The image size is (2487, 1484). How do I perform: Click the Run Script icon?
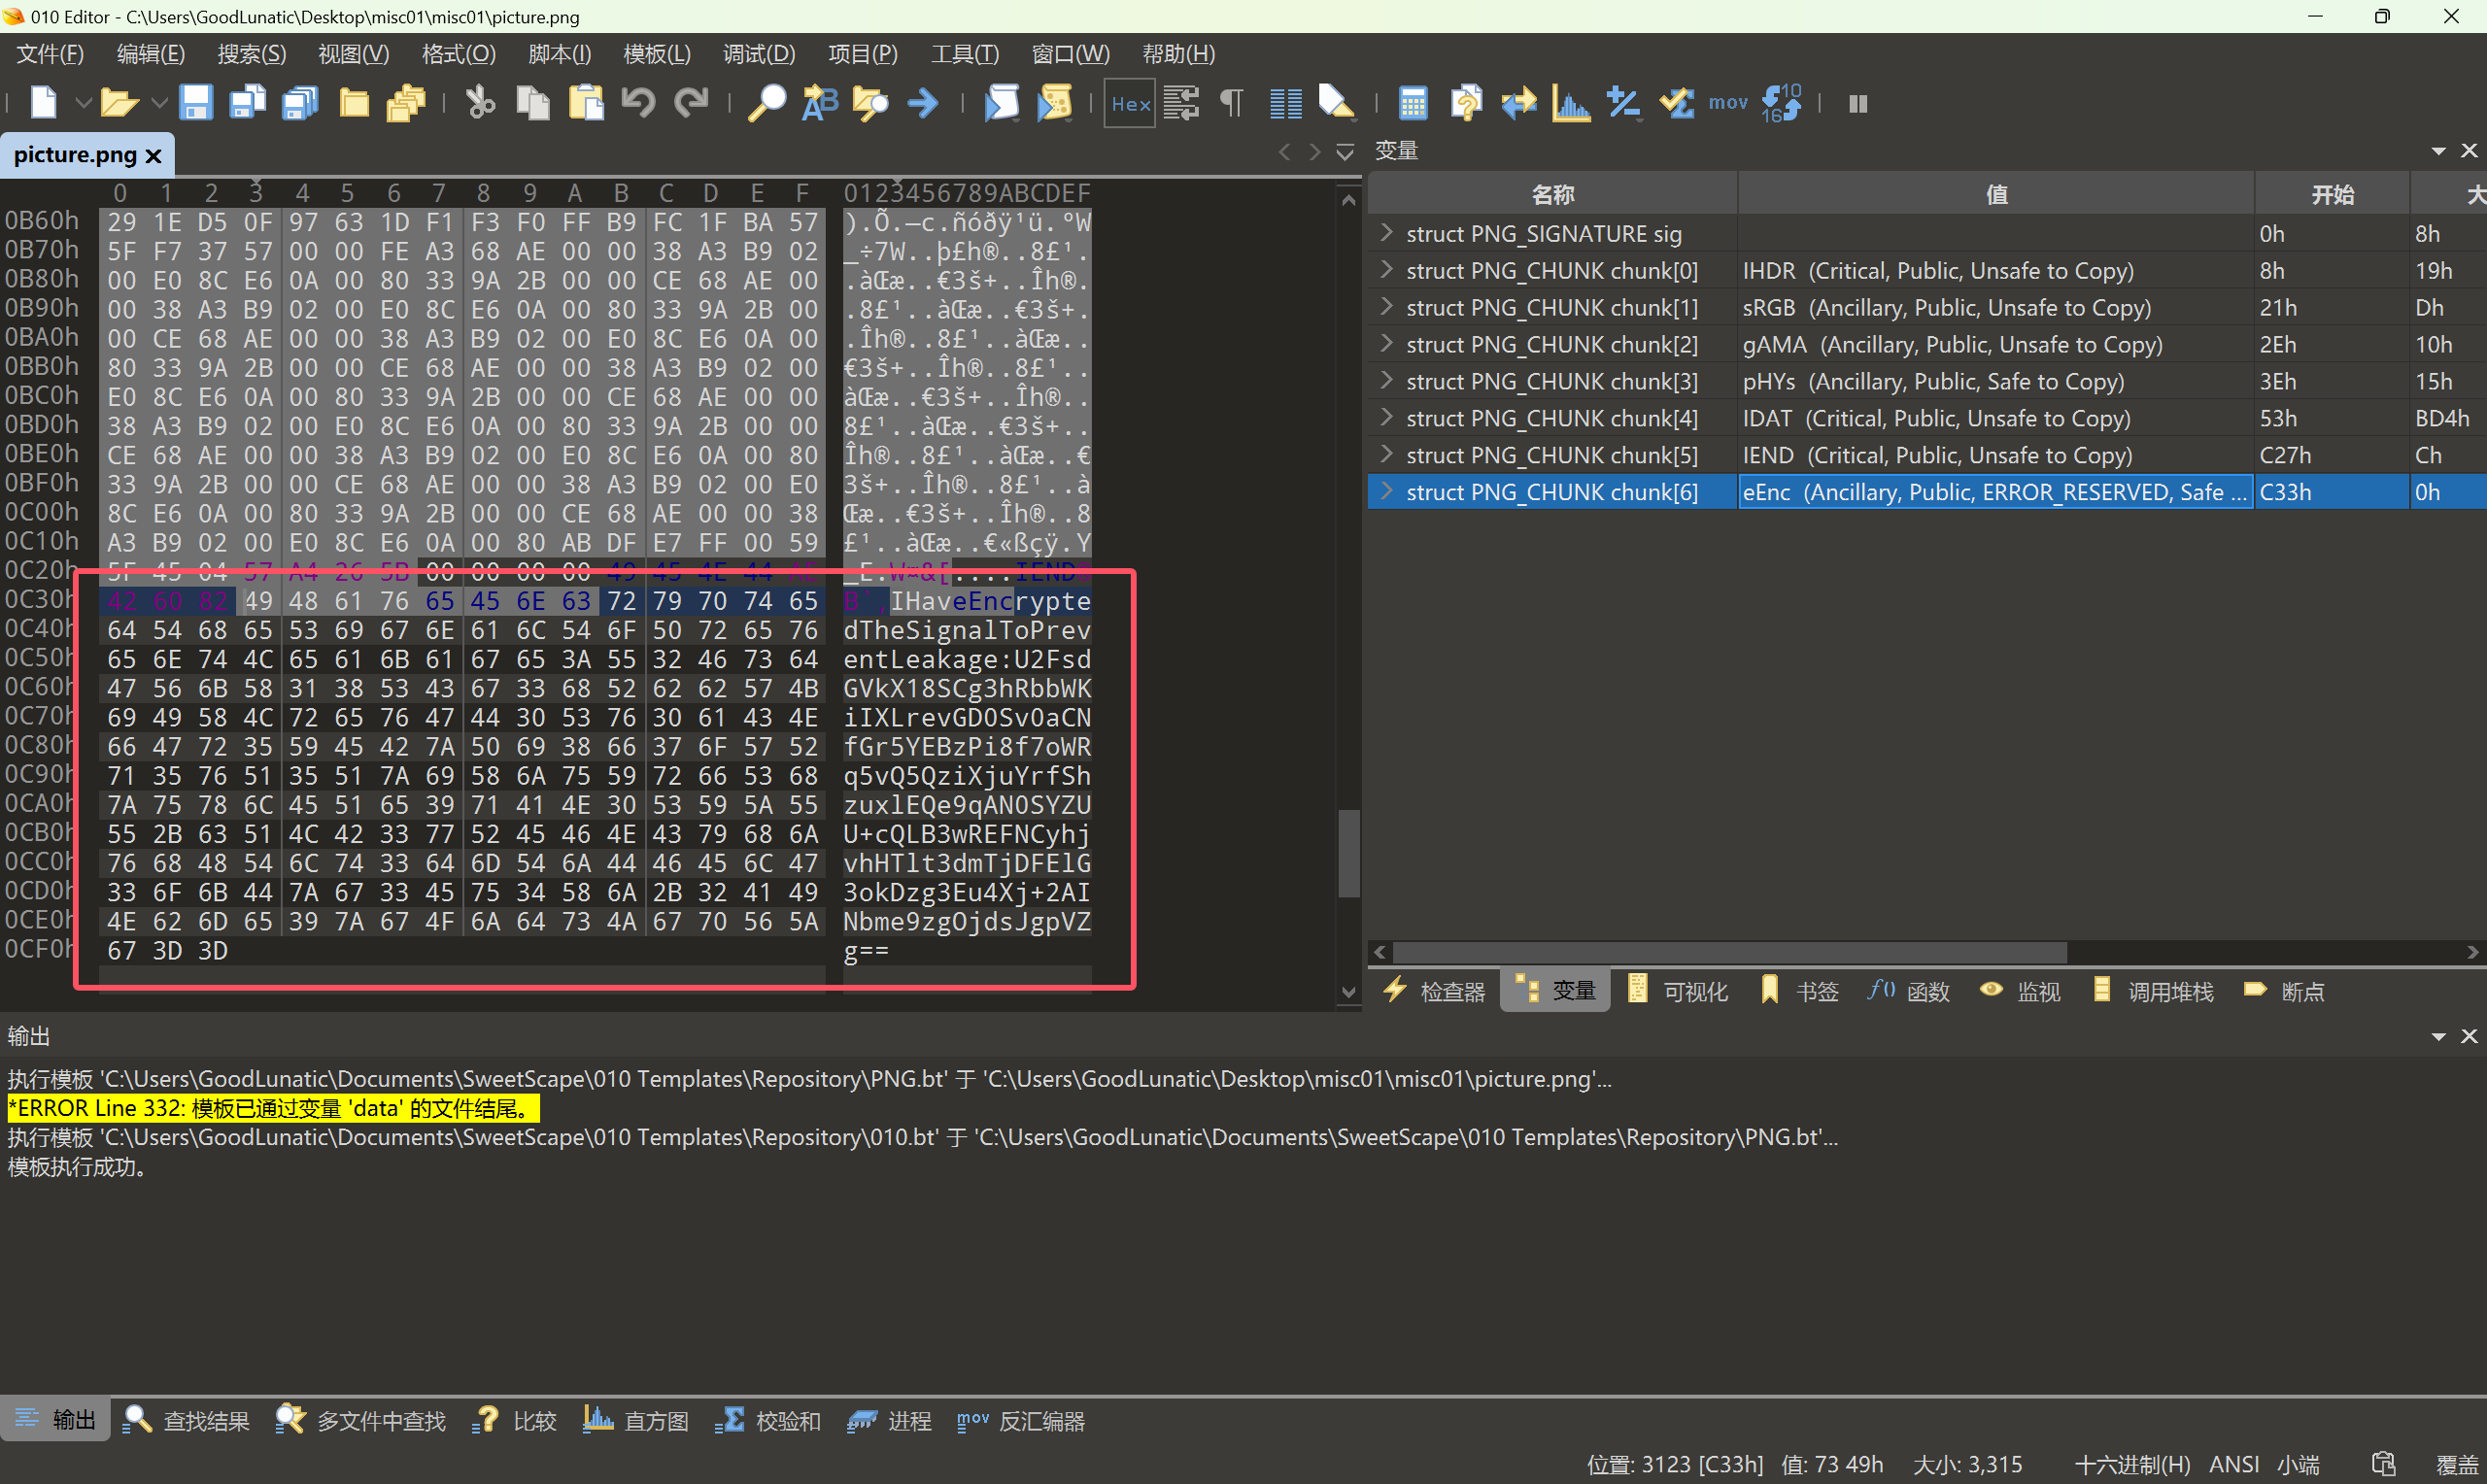pyautogui.click(x=1001, y=103)
